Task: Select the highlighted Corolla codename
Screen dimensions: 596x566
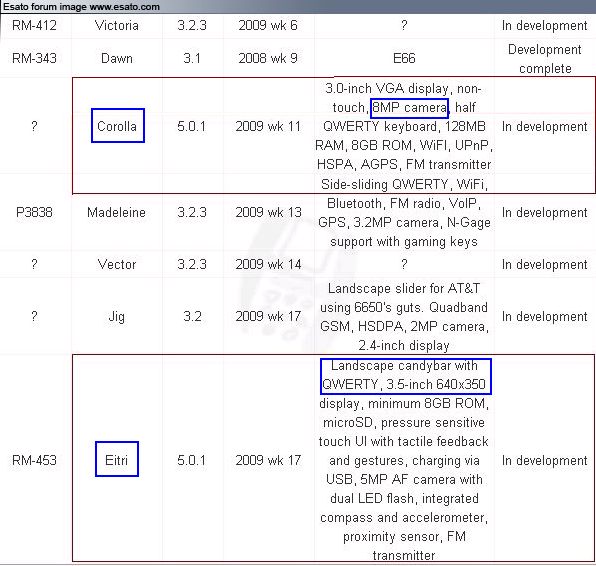Action: tap(118, 125)
